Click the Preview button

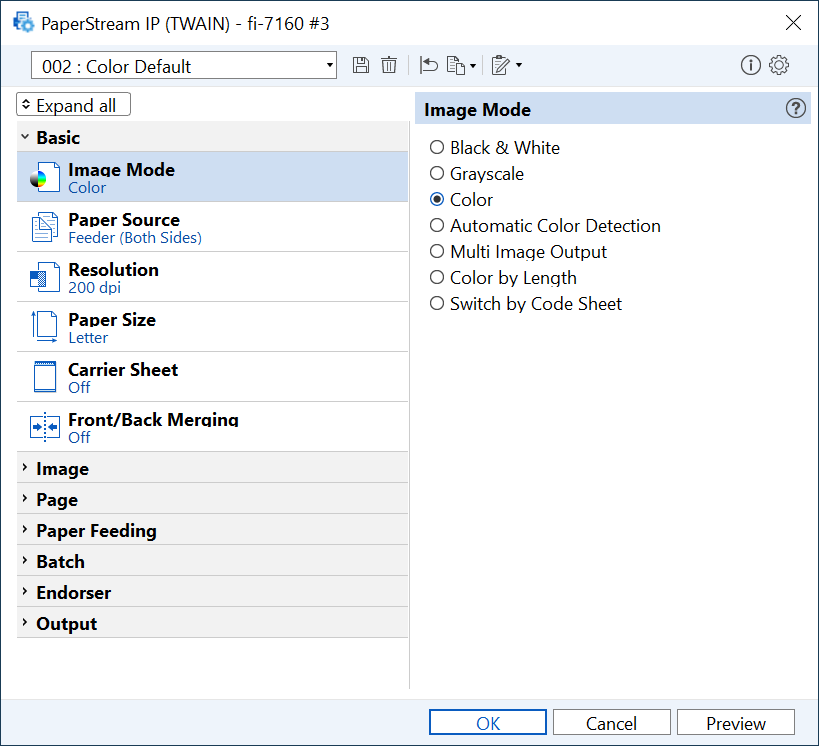(736, 722)
